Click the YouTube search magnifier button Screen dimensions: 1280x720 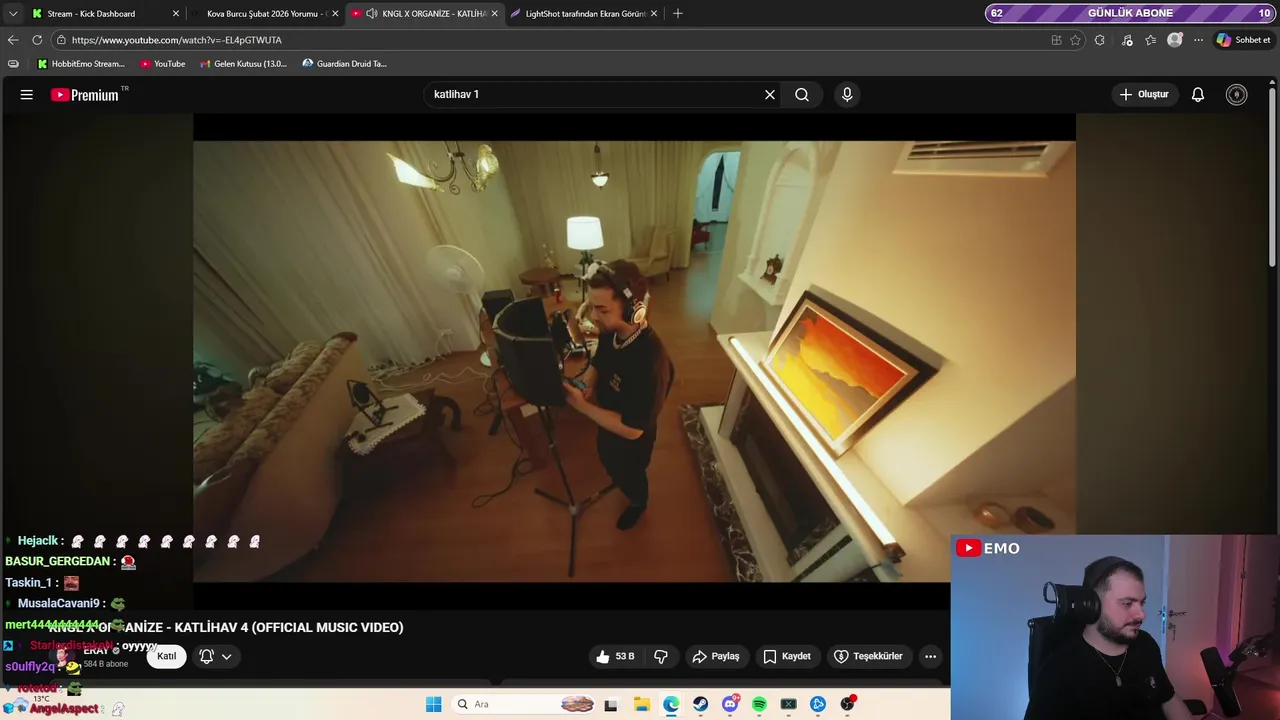[x=802, y=94]
